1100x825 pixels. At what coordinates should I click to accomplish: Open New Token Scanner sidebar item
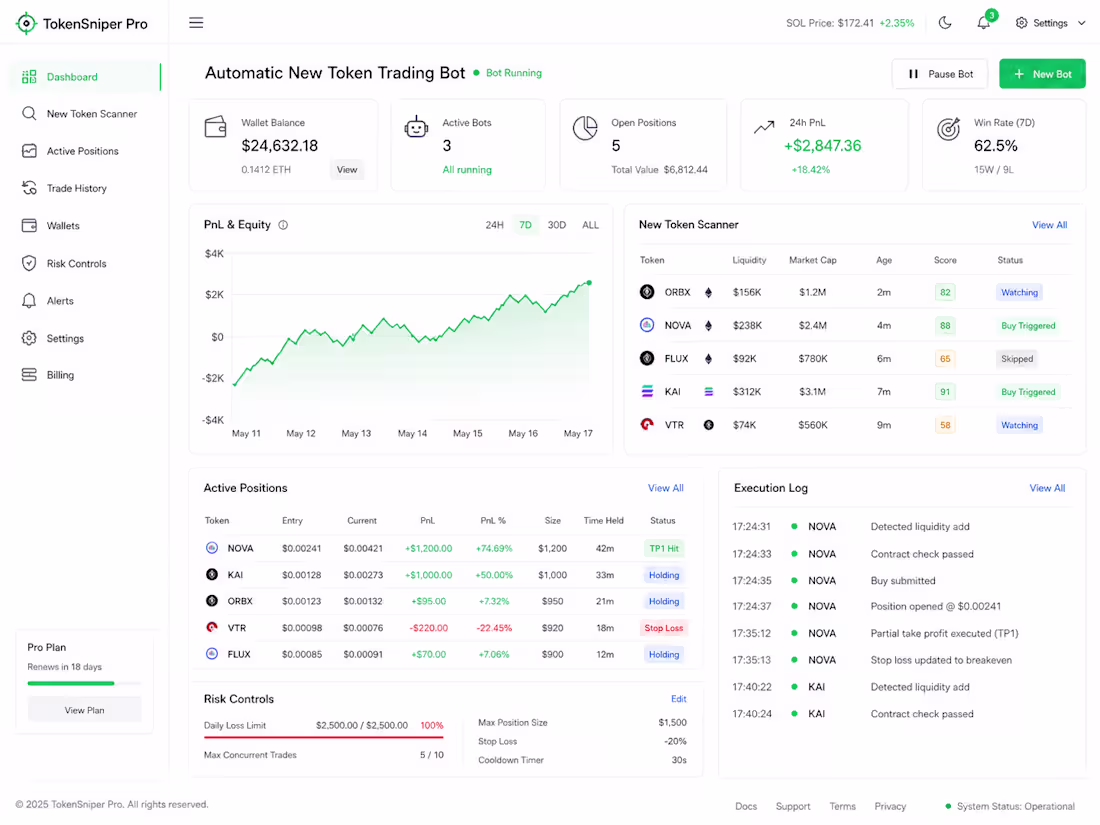tap(85, 114)
